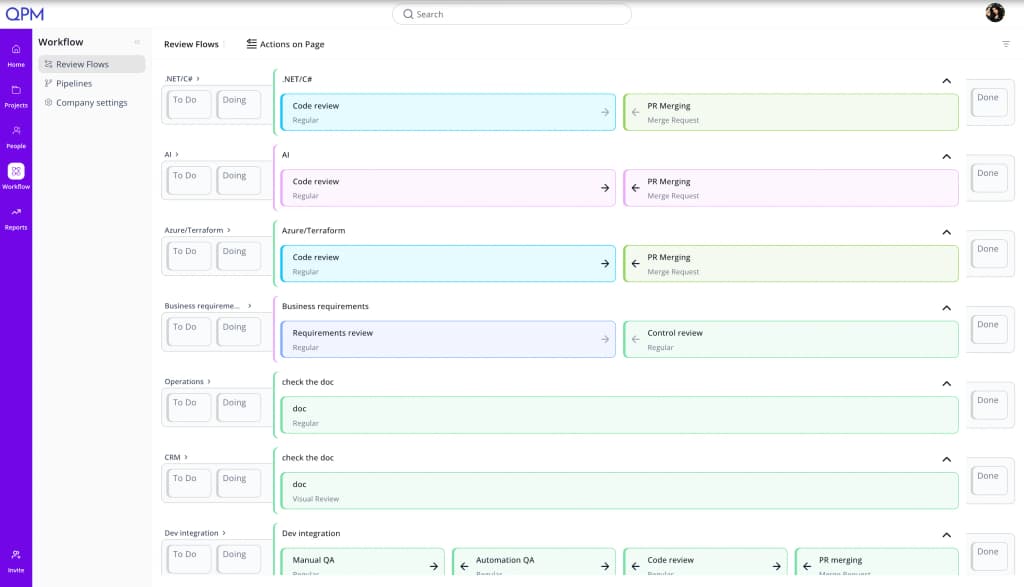1024x587 pixels.
Task: Open the Home icon in sidebar
Action: coord(16,50)
